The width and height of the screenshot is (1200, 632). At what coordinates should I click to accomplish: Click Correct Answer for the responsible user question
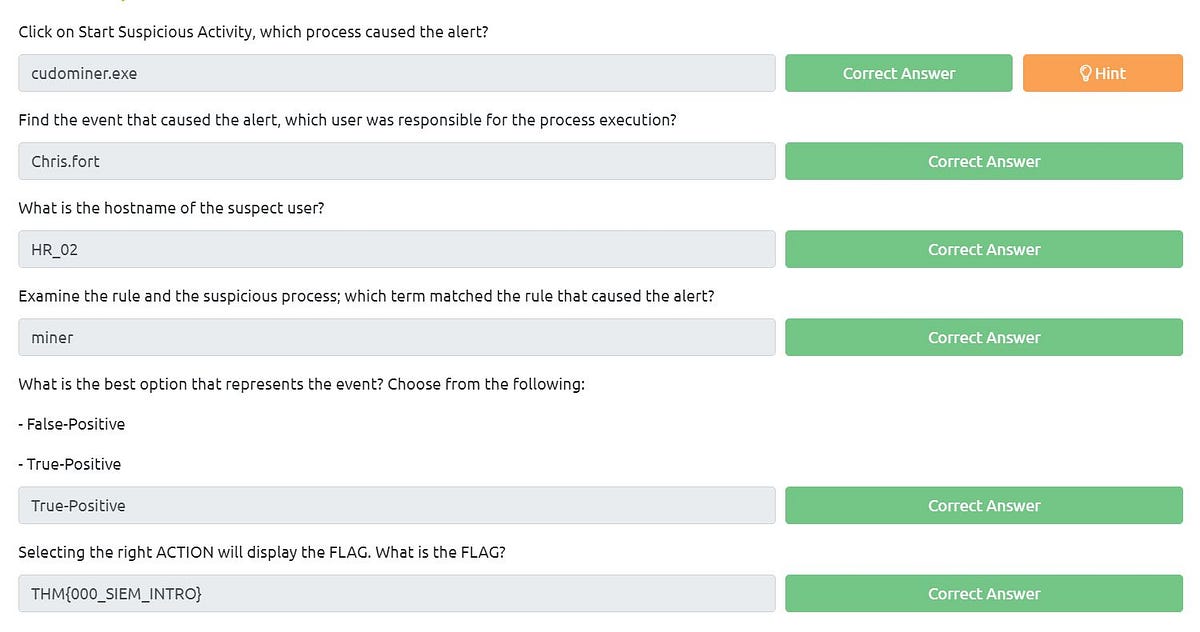(983, 161)
